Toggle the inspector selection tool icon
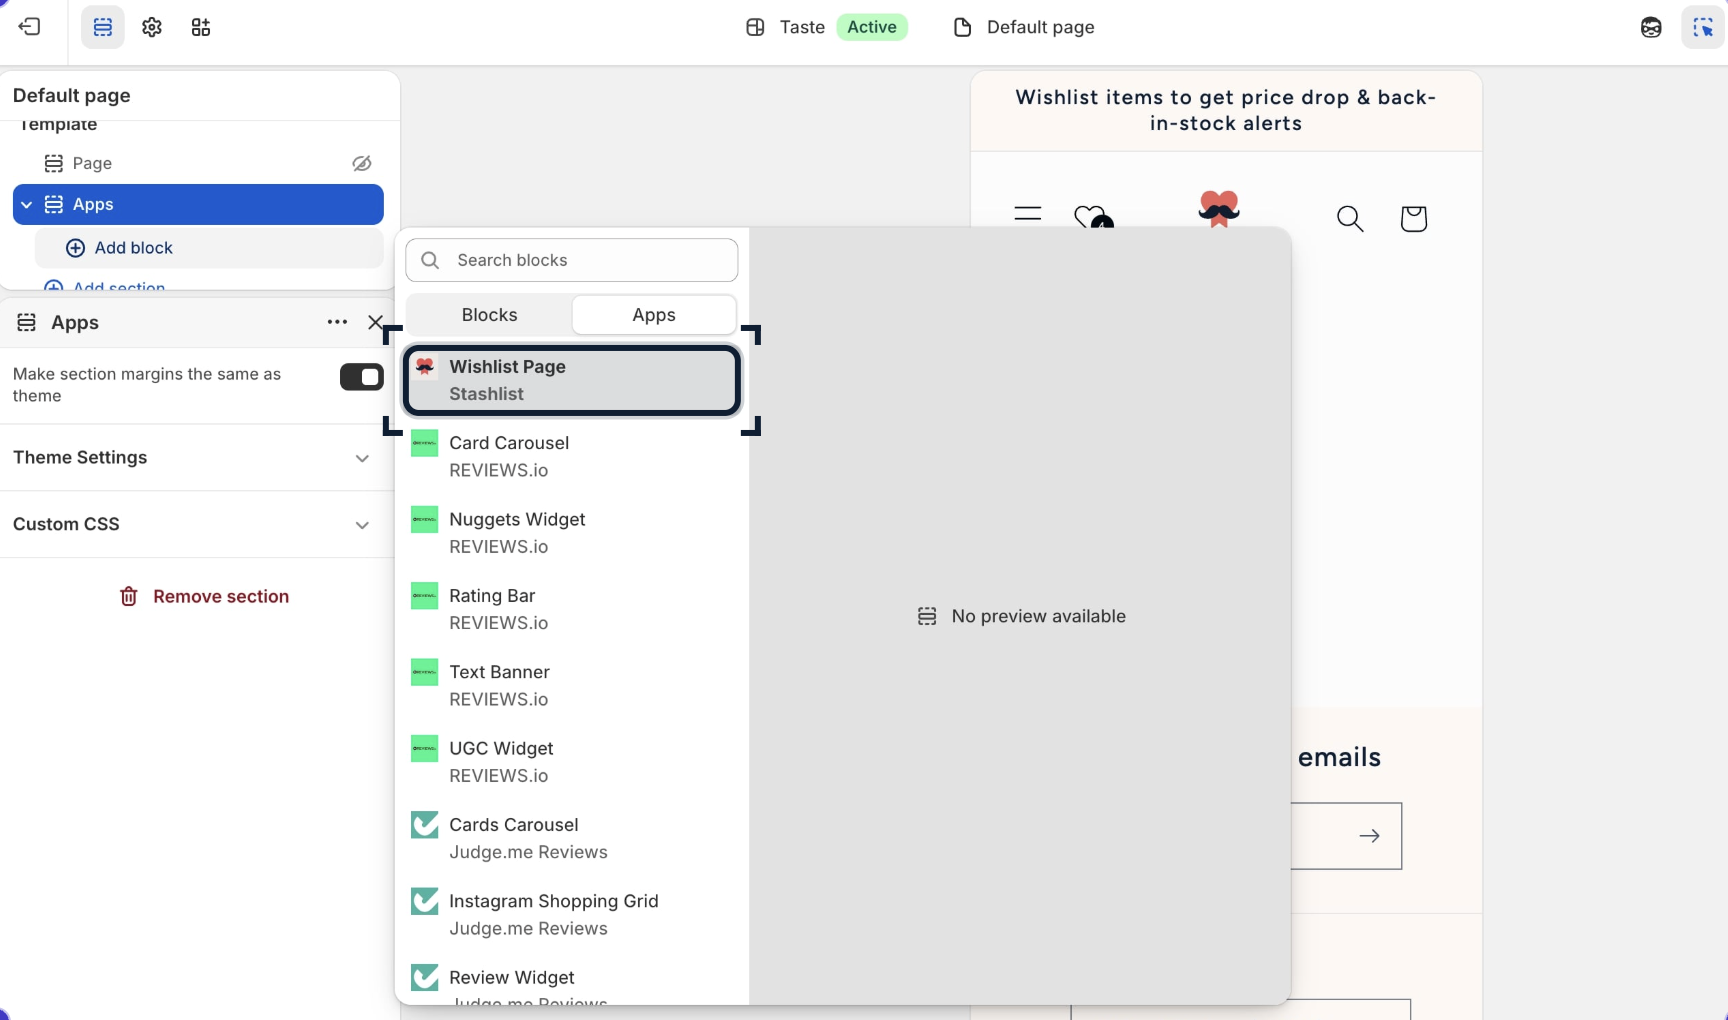This screenshot has width=1728, height=1020. pos(1702,27)
